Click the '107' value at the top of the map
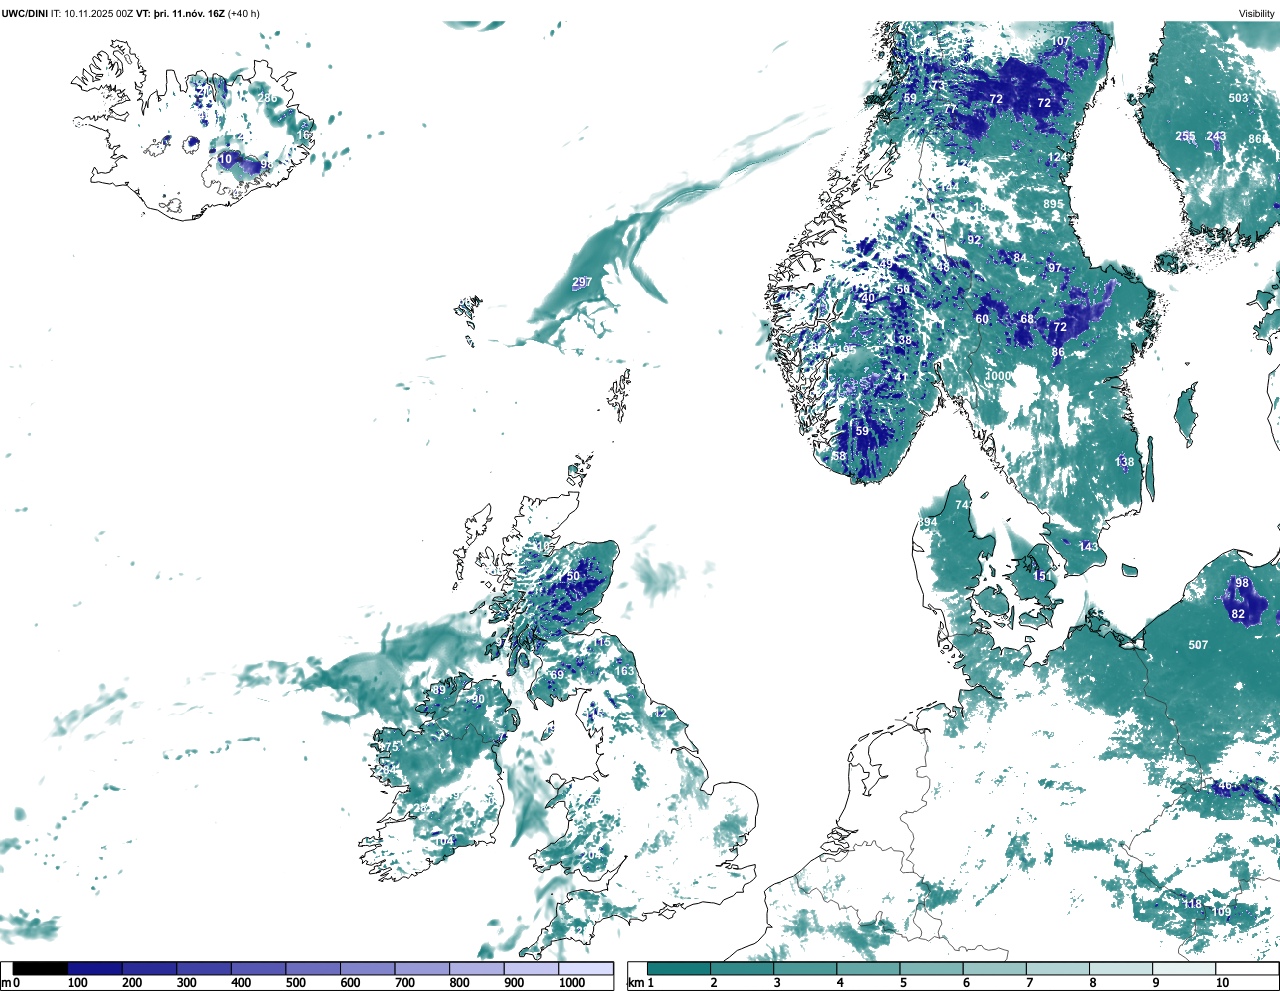 click(1061, 41)
